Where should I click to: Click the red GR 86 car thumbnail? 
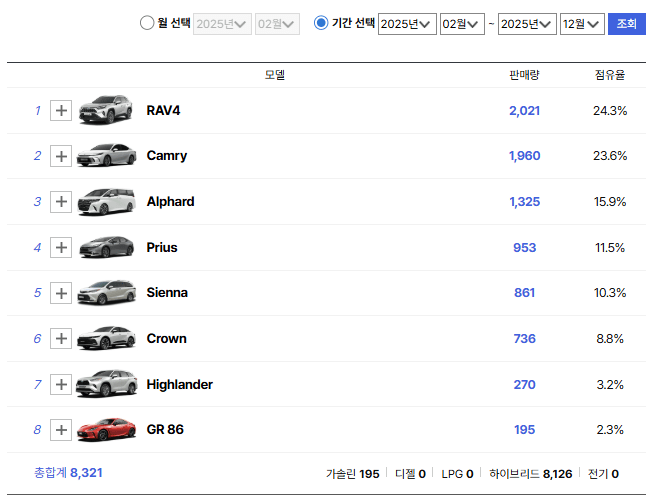(x=106, y=430)
